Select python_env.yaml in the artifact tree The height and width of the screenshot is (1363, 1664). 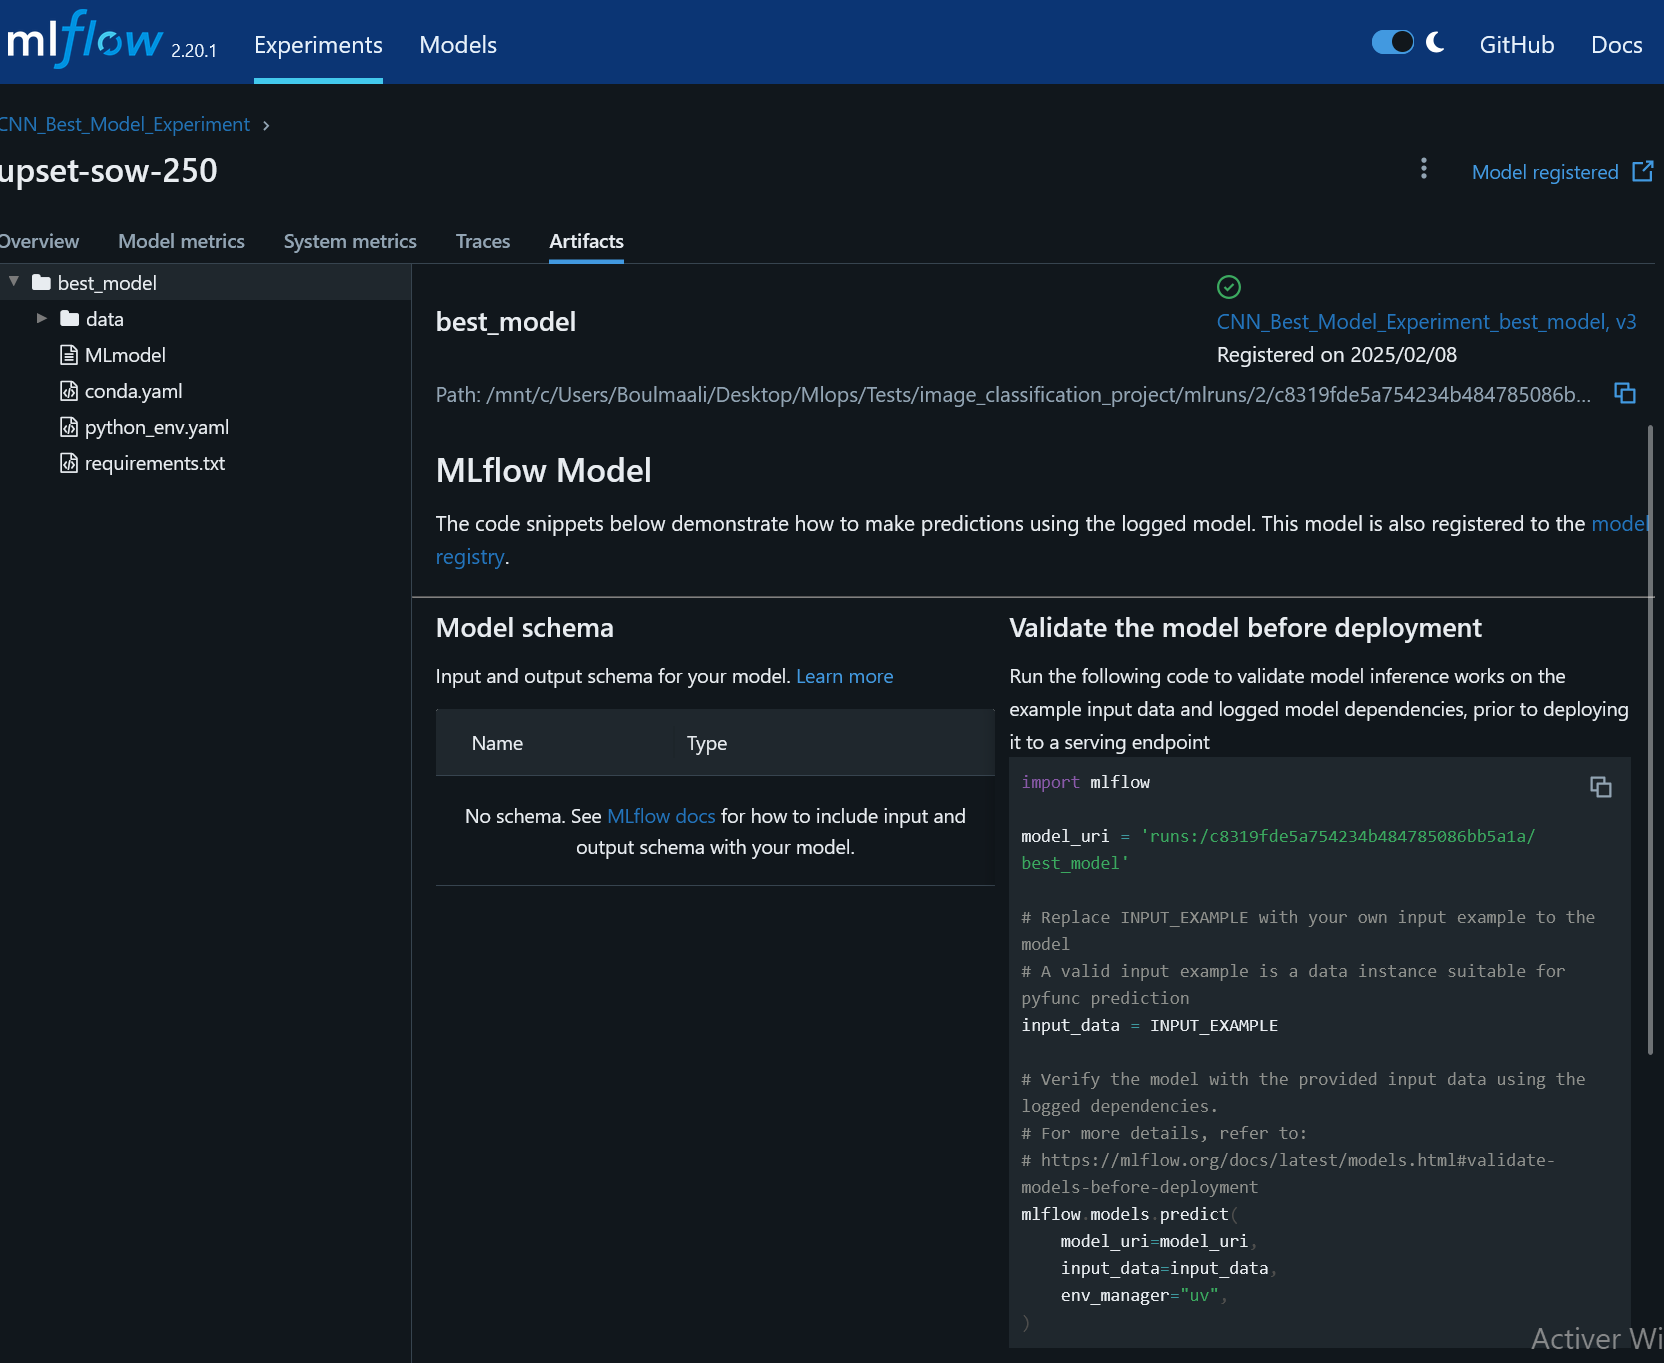[x=157, y=427]
